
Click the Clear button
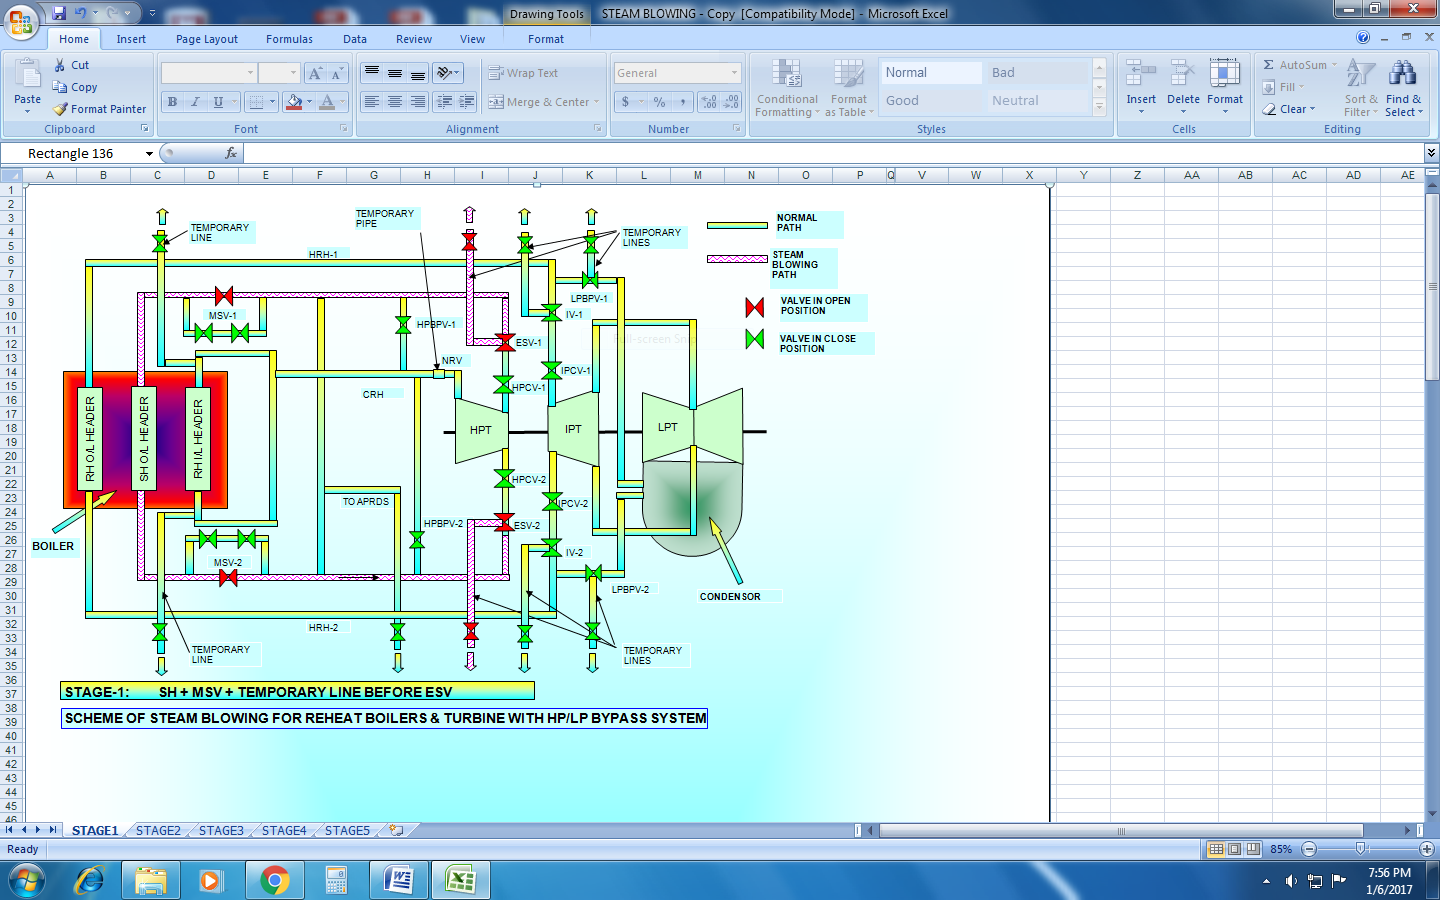click(1289, 109)
